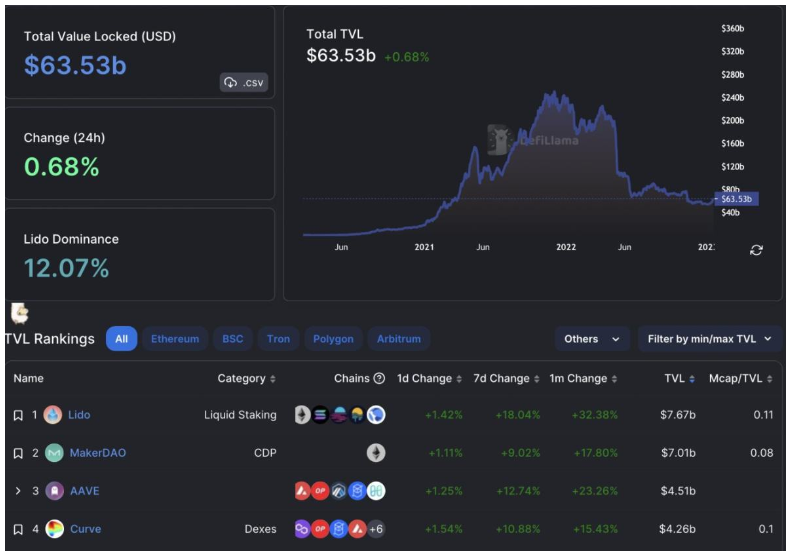The width and height of the screenshot is (791, 555).
Task: Select the All chains filter tab
Action: [x=122, y=339]
